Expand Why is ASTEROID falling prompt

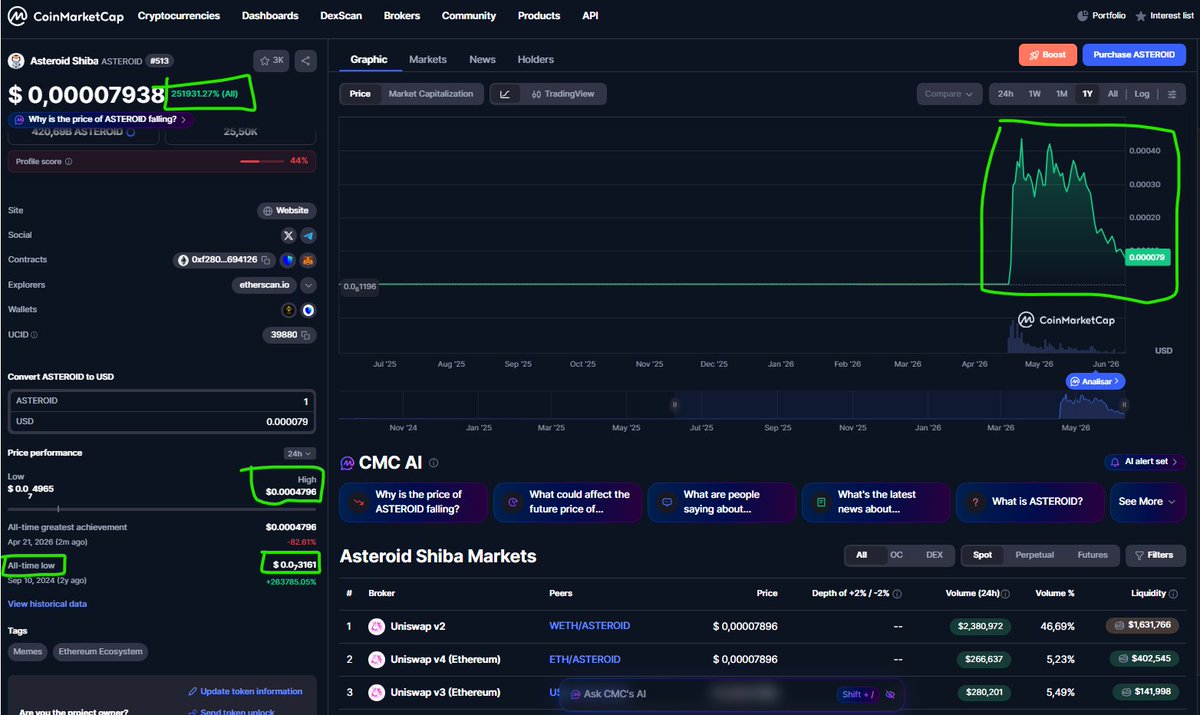100,119
